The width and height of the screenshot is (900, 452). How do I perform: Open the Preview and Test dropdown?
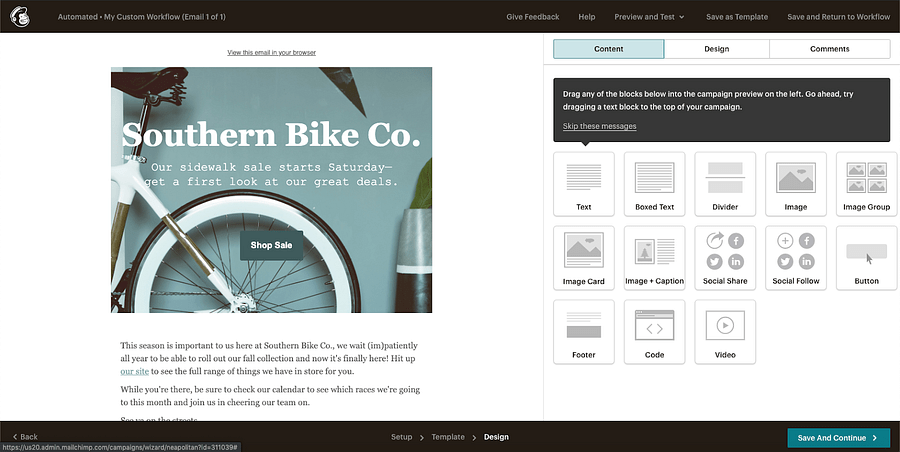pos(649,17)
